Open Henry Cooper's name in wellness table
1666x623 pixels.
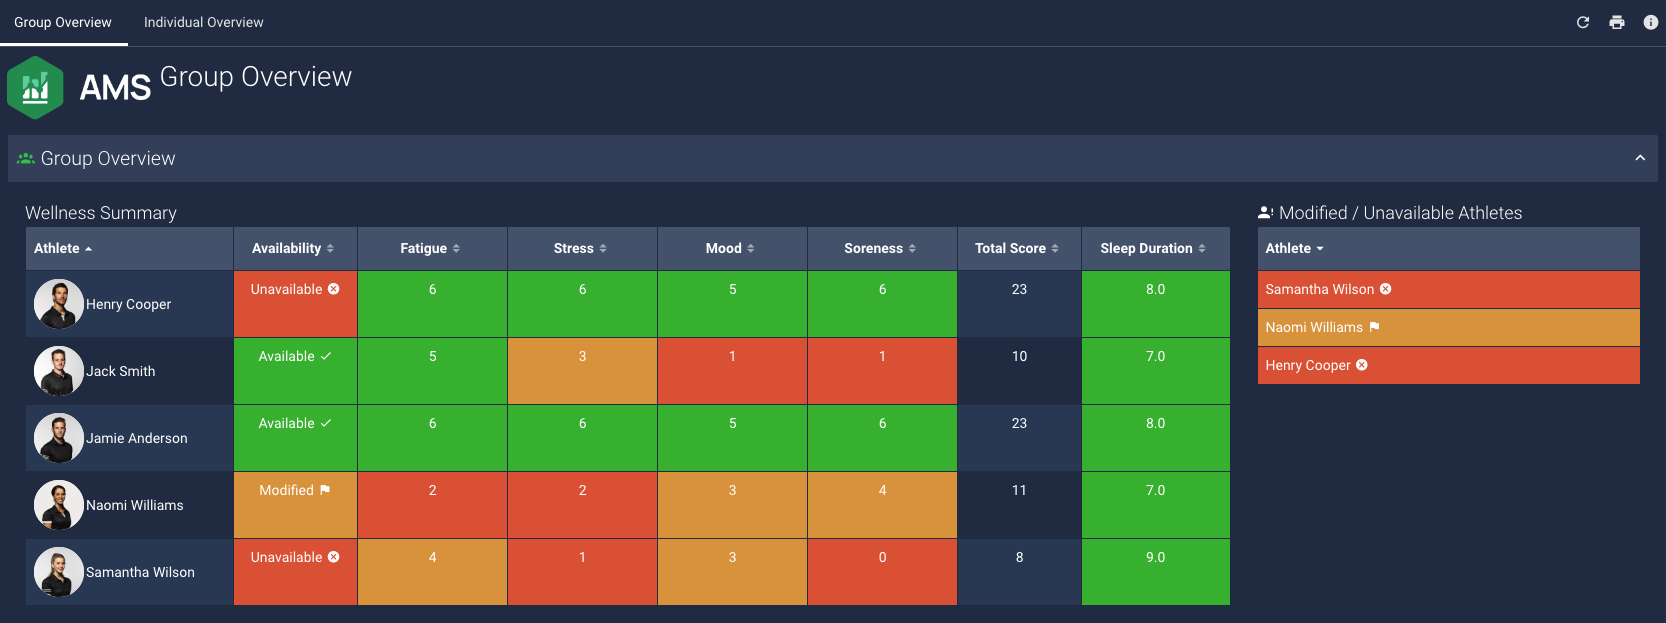coord(129,304)
